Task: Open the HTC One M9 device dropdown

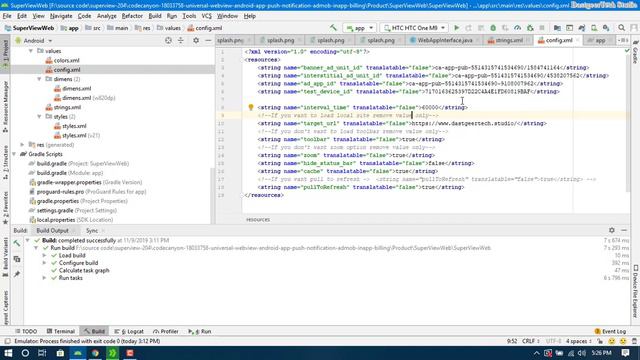Action: coord(414,28)
